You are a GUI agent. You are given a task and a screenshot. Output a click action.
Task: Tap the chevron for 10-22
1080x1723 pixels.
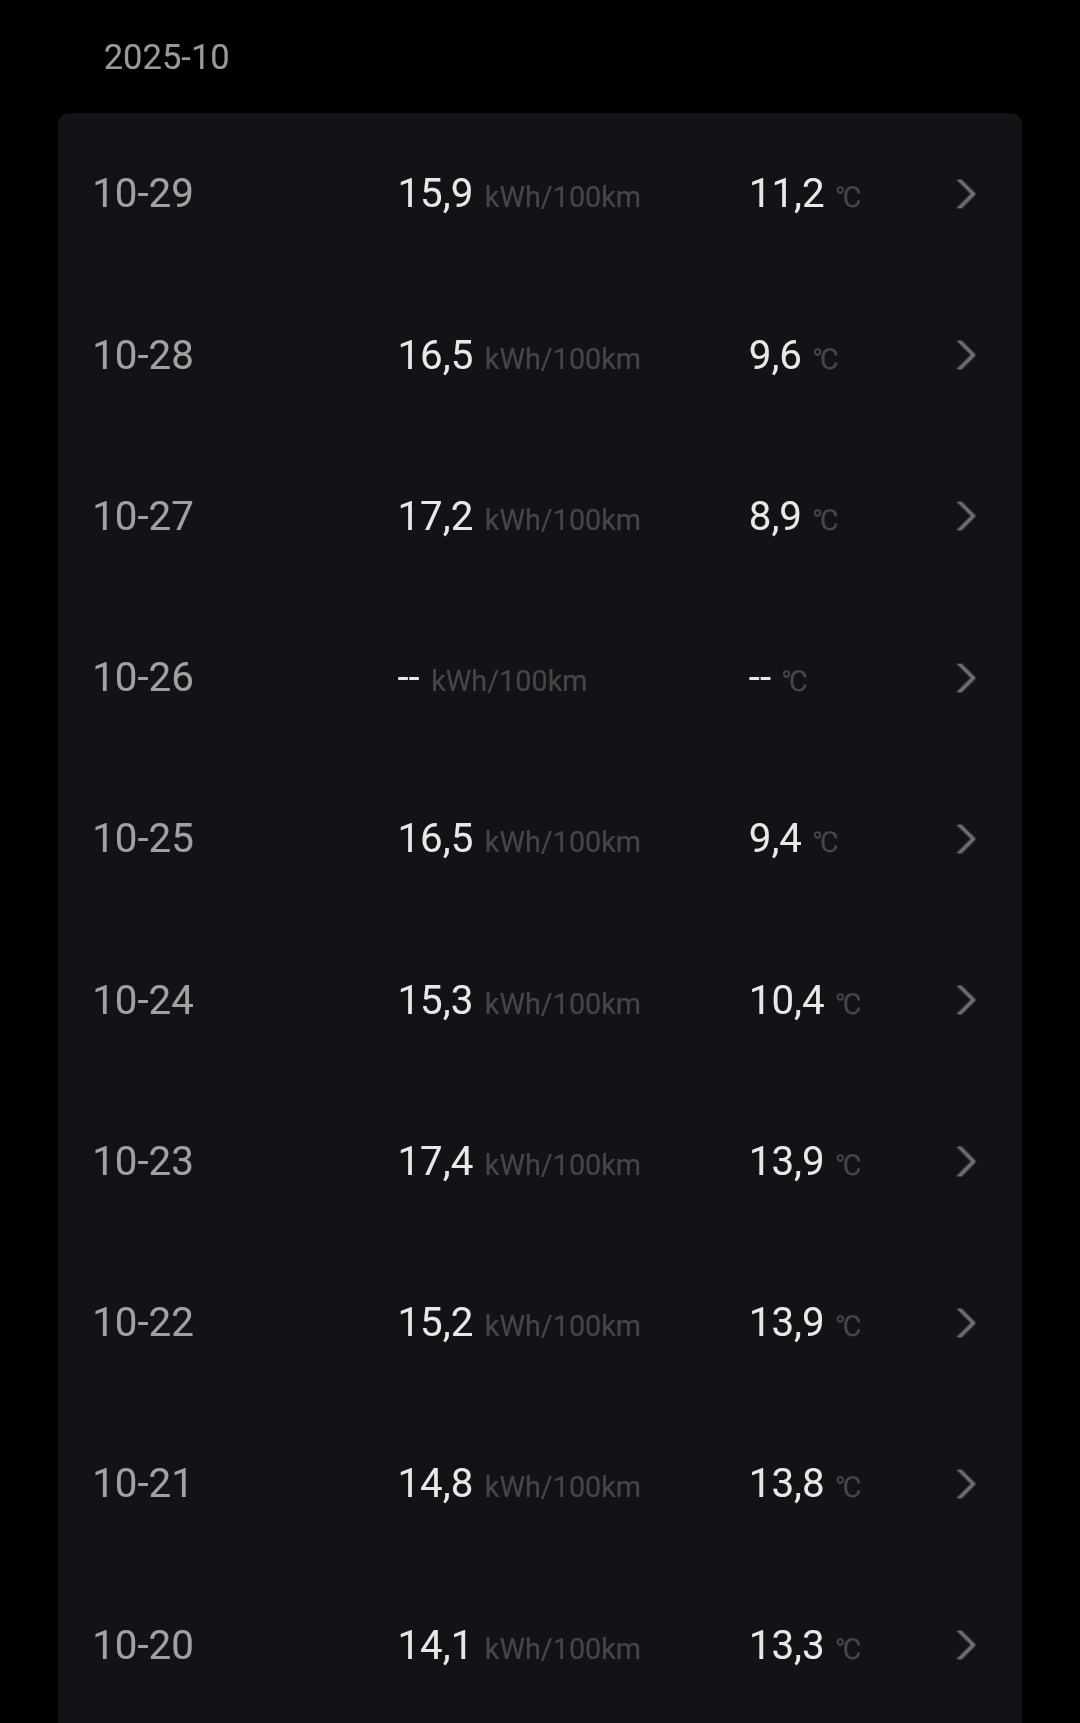(965, 1323)
